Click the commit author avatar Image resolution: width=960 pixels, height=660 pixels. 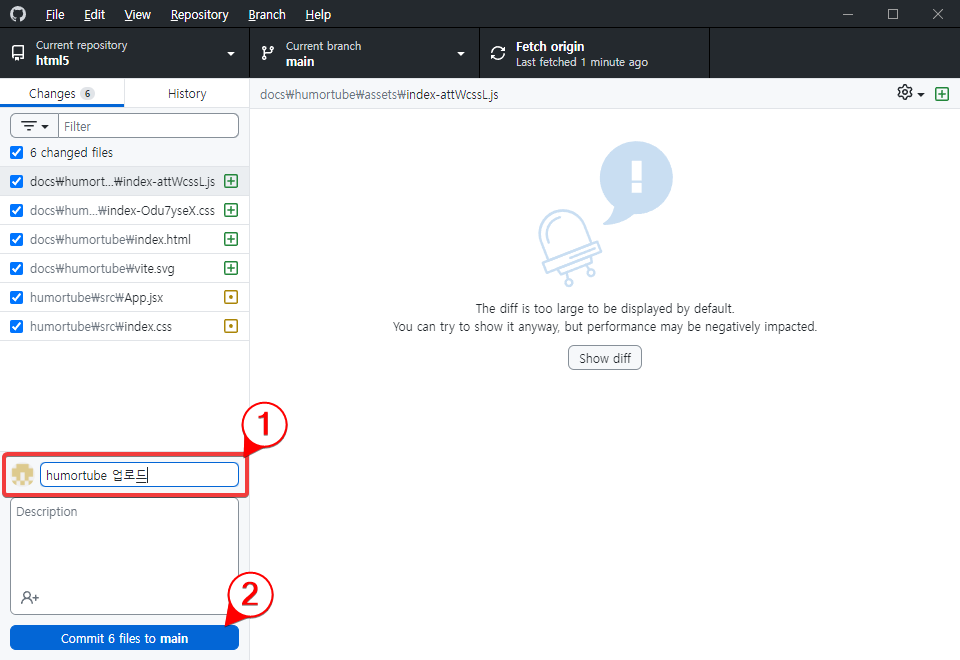click(x=22, y=475)
